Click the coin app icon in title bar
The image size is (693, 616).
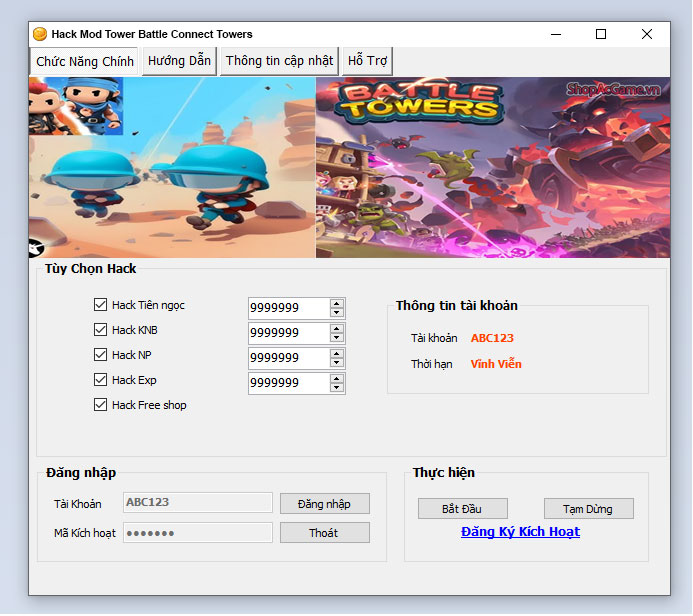[40, 34]
